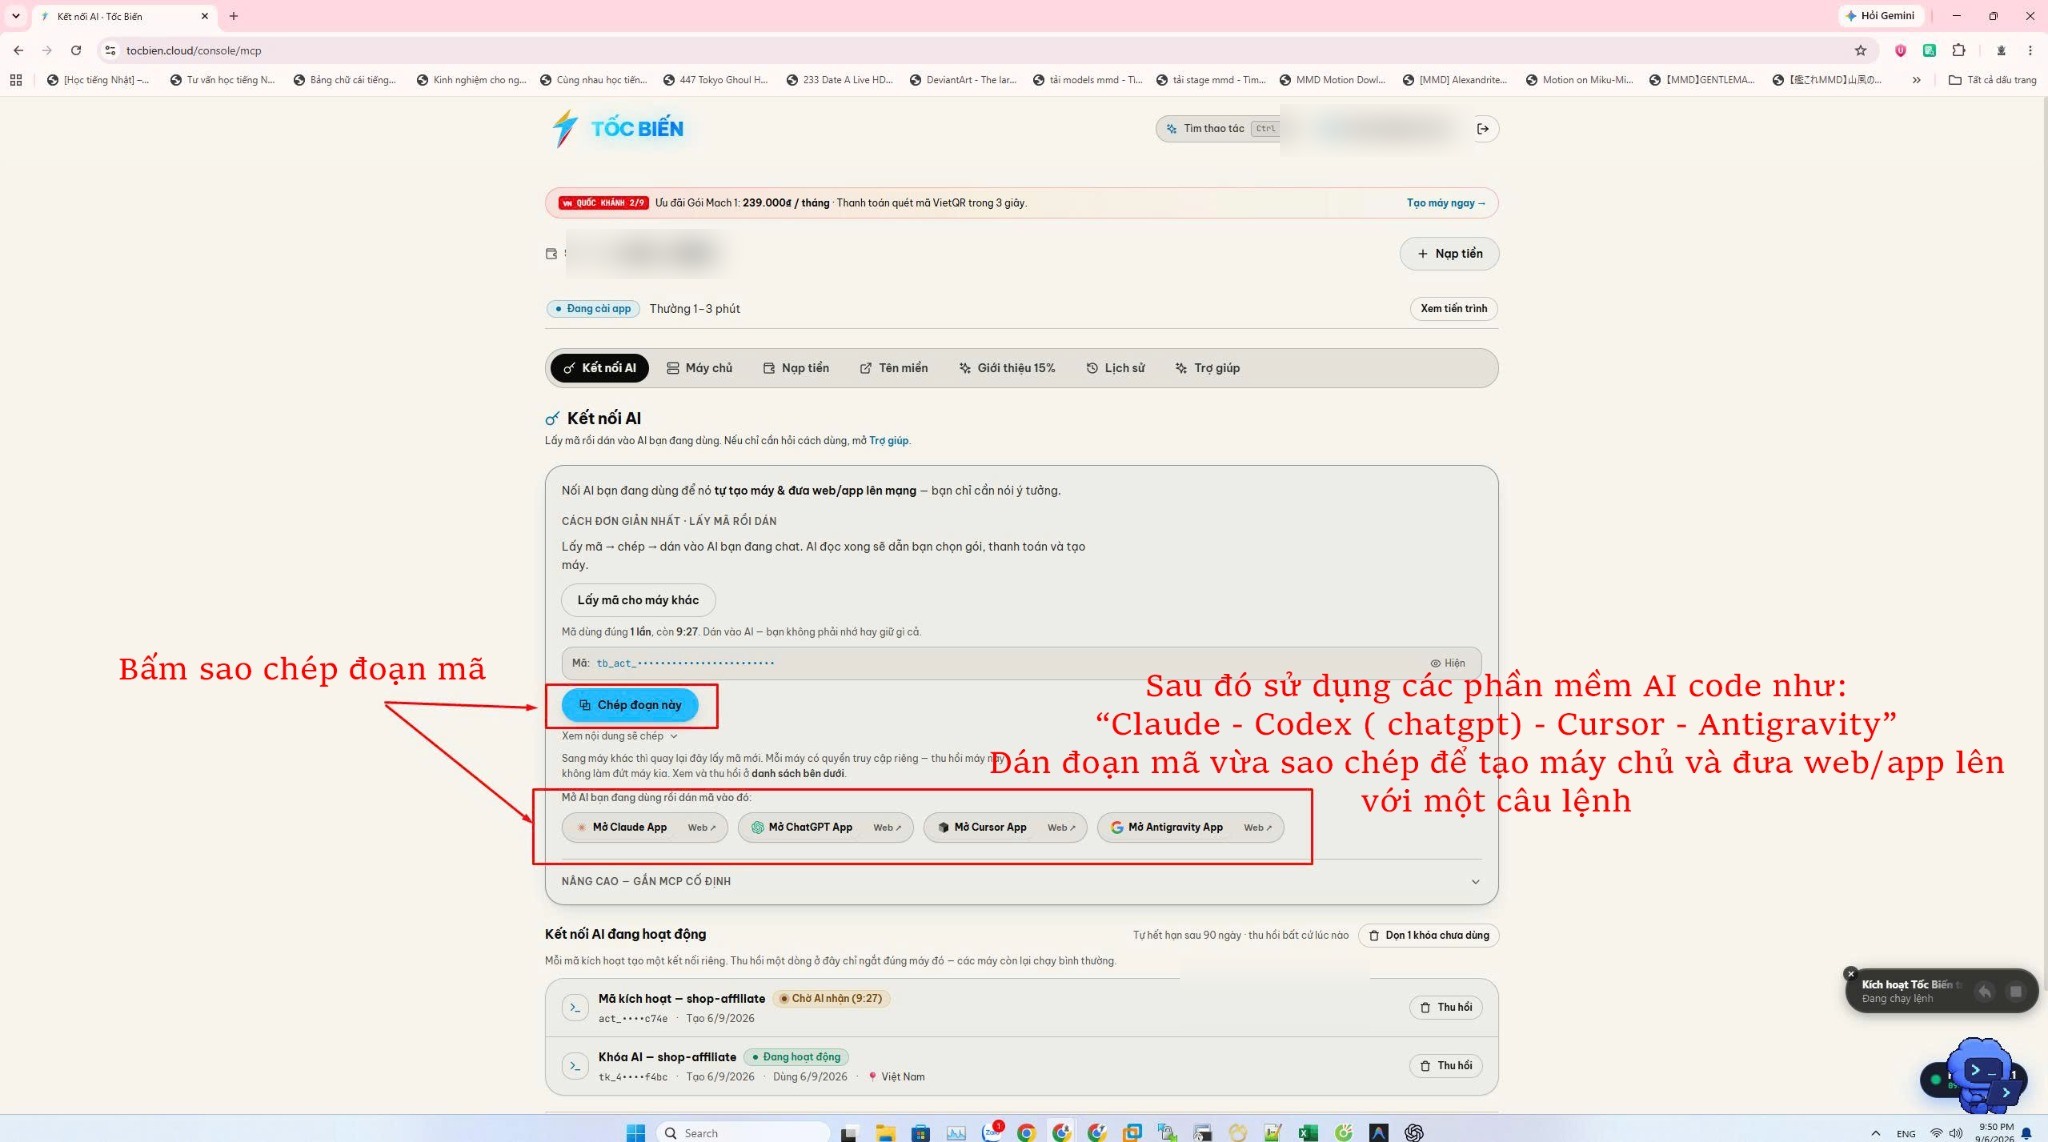
Task: Open Zalo from the taskbar
Action: point(992,1132)
